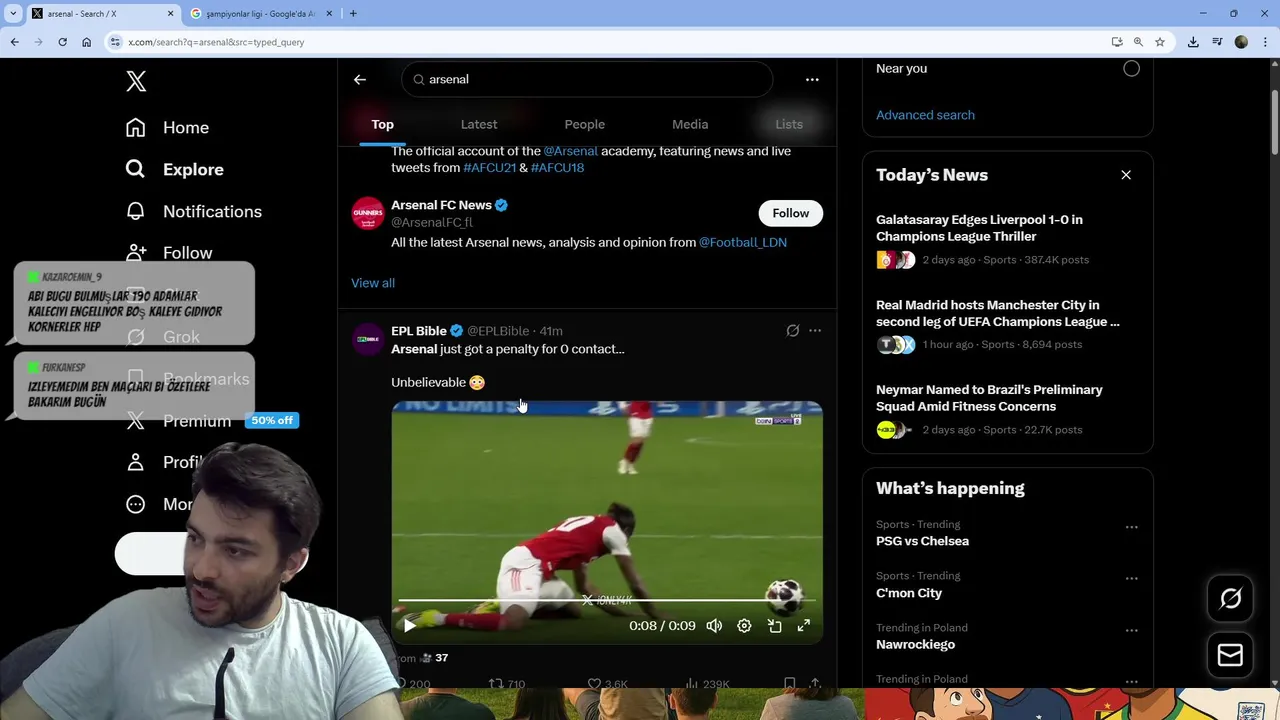Open EPL Bible profile name

(419, 331)
